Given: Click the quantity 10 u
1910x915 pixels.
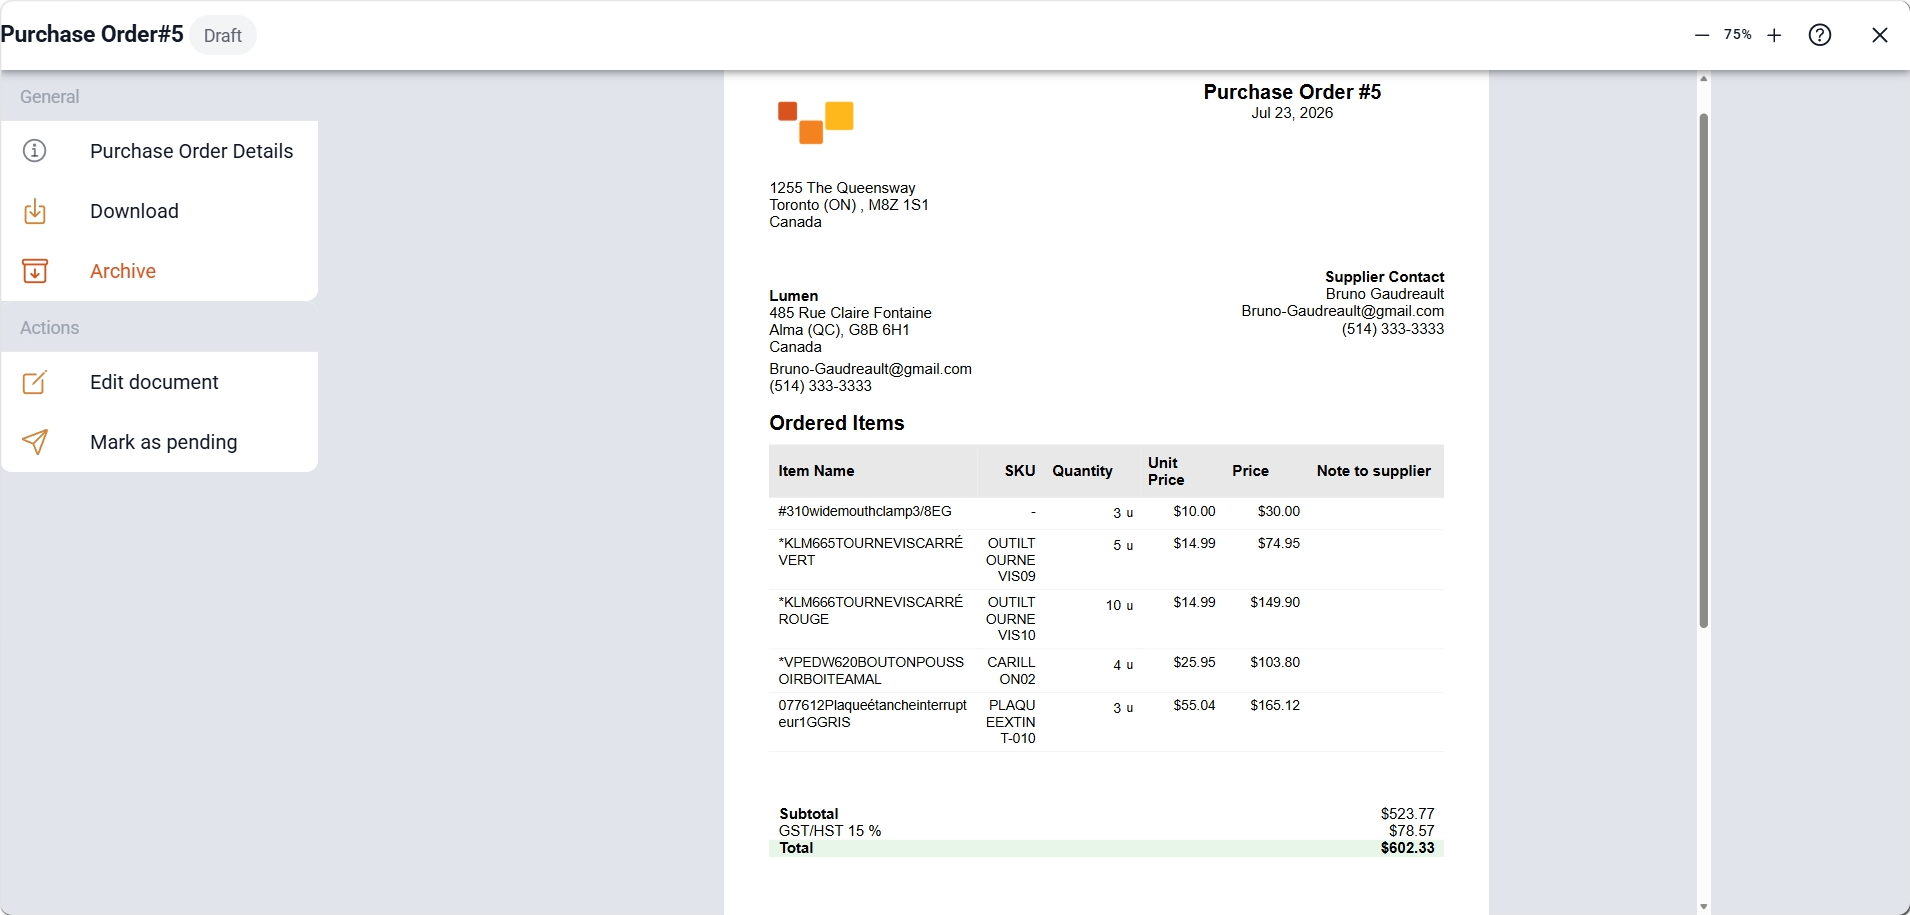Looking at the screenshot, I should [1119, 605].
